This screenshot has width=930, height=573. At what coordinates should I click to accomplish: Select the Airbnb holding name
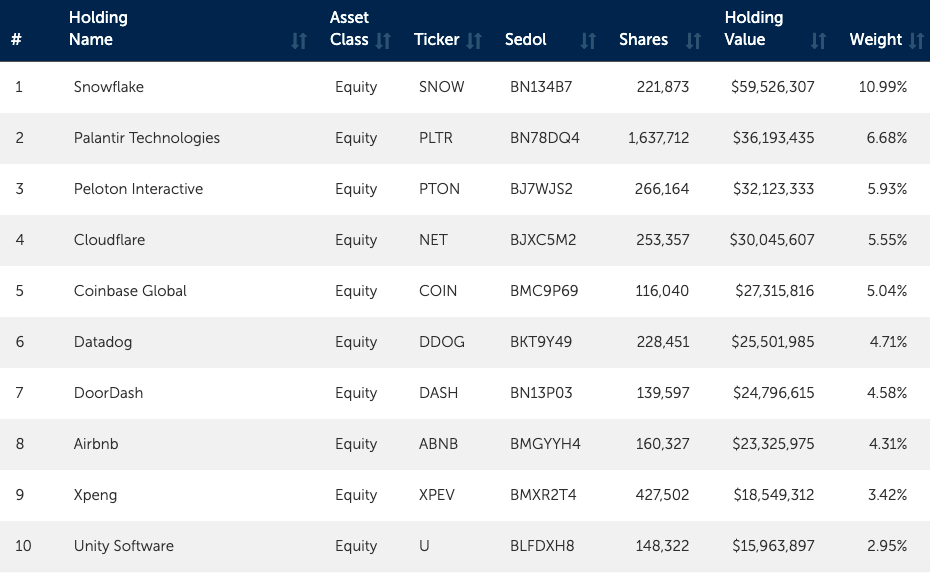pyautogui.click(x=95, y=444)
